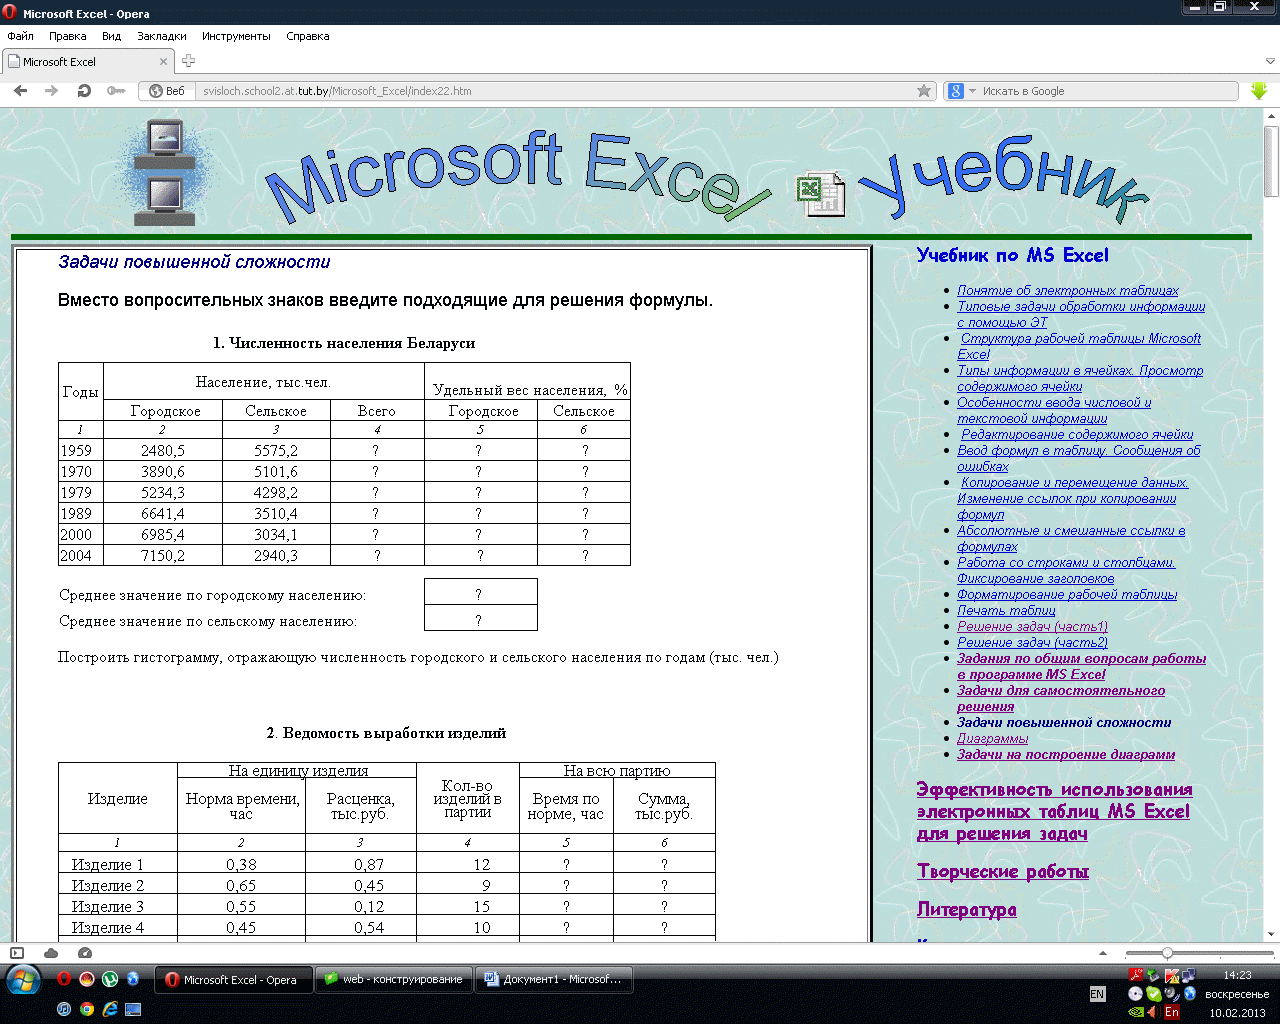Launch iTunes from the quick launch bar
This screenshot has width=1280, height=1024.
(x=64, y=1009)
